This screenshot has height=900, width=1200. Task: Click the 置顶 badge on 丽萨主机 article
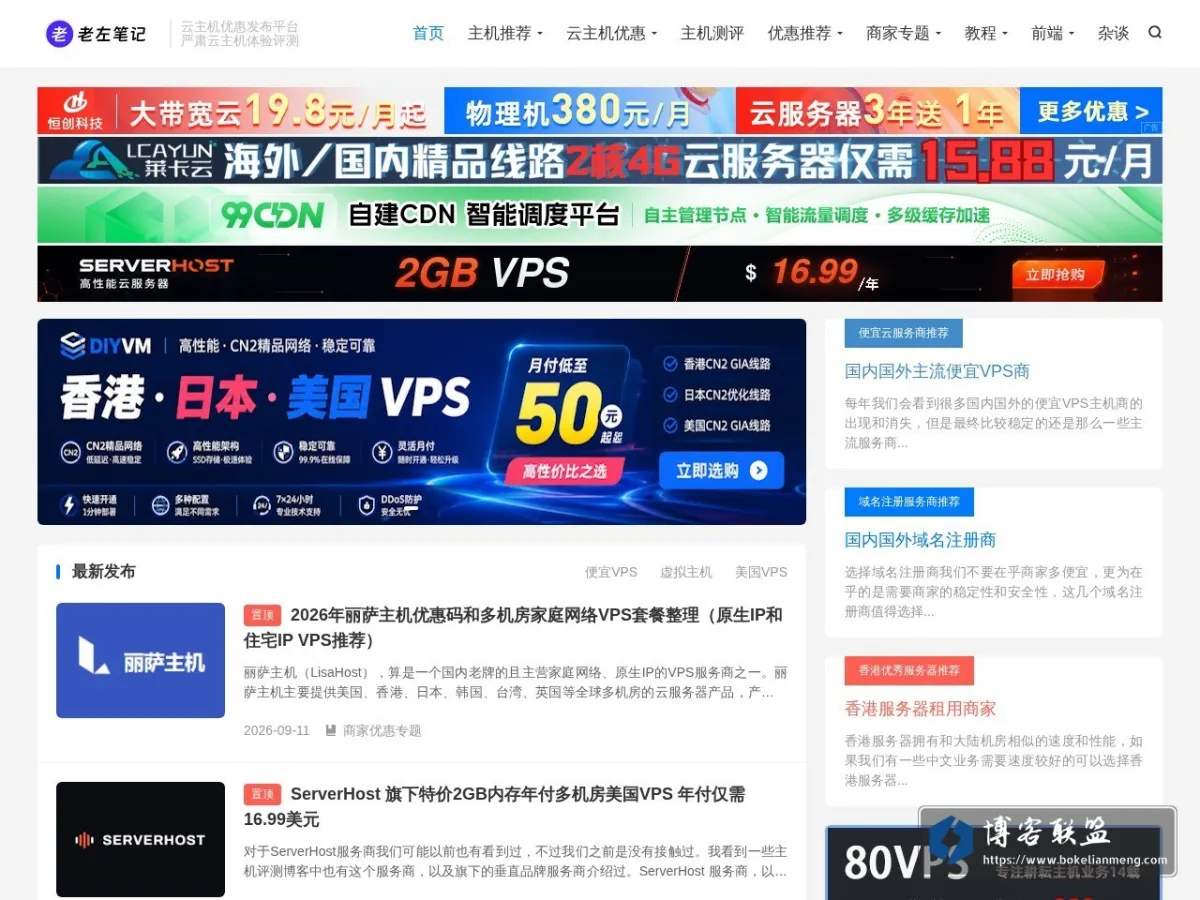[262, 615]
